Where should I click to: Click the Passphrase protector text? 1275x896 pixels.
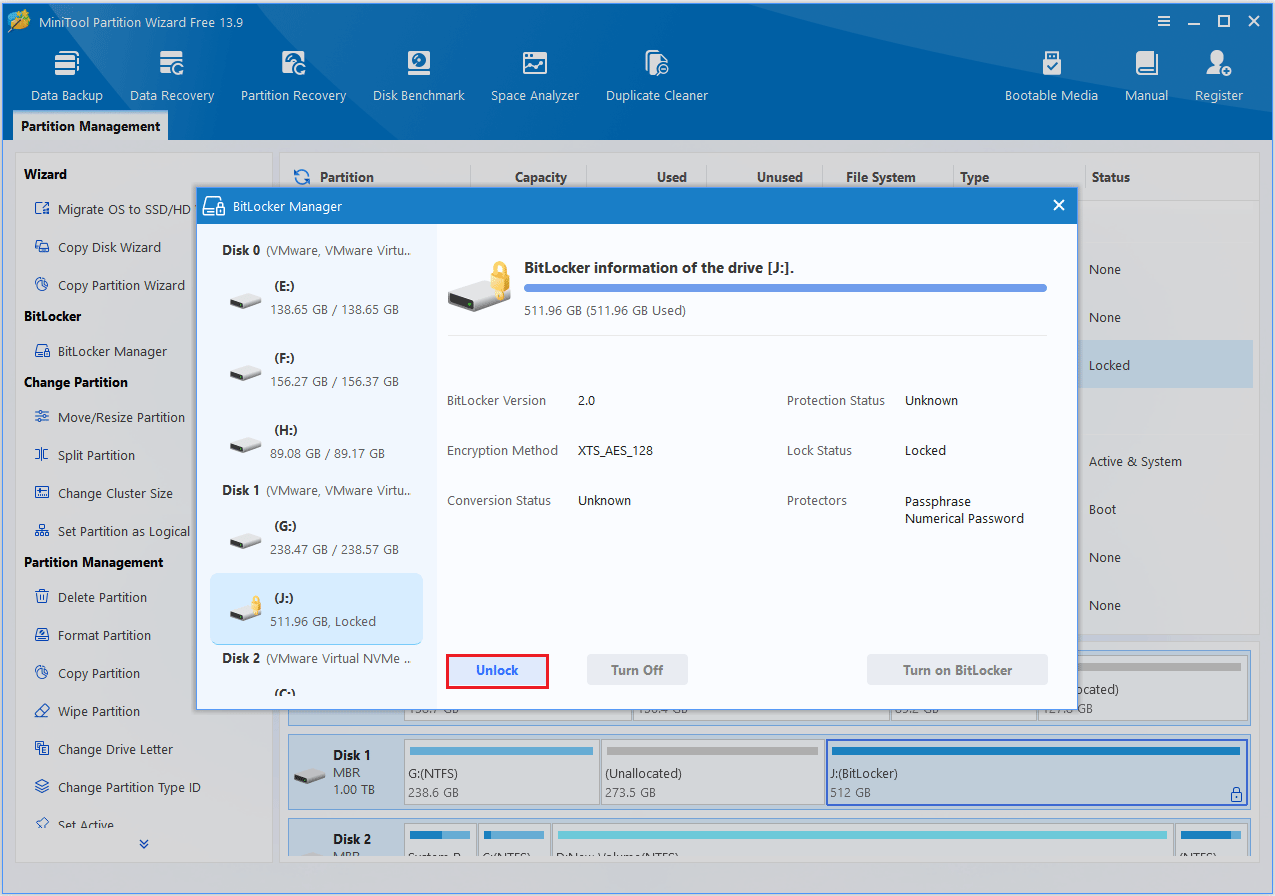938,501
